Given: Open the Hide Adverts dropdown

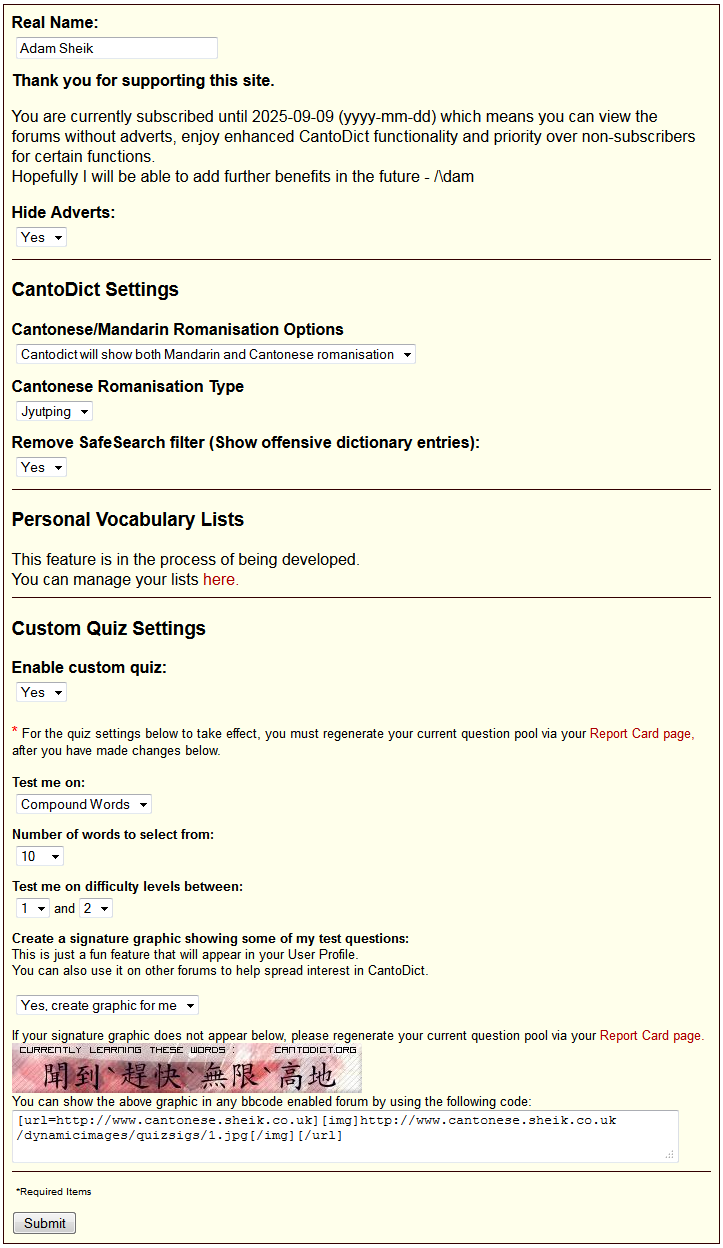Looking at the screenshot, I should pyautogui.click(x=41, y=237).
